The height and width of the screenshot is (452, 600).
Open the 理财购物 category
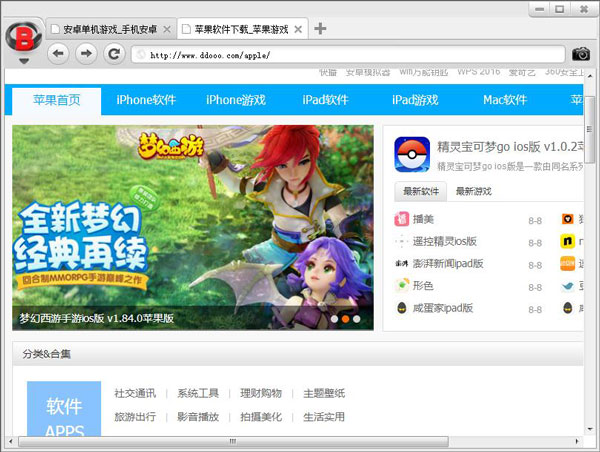pos(261,393)
